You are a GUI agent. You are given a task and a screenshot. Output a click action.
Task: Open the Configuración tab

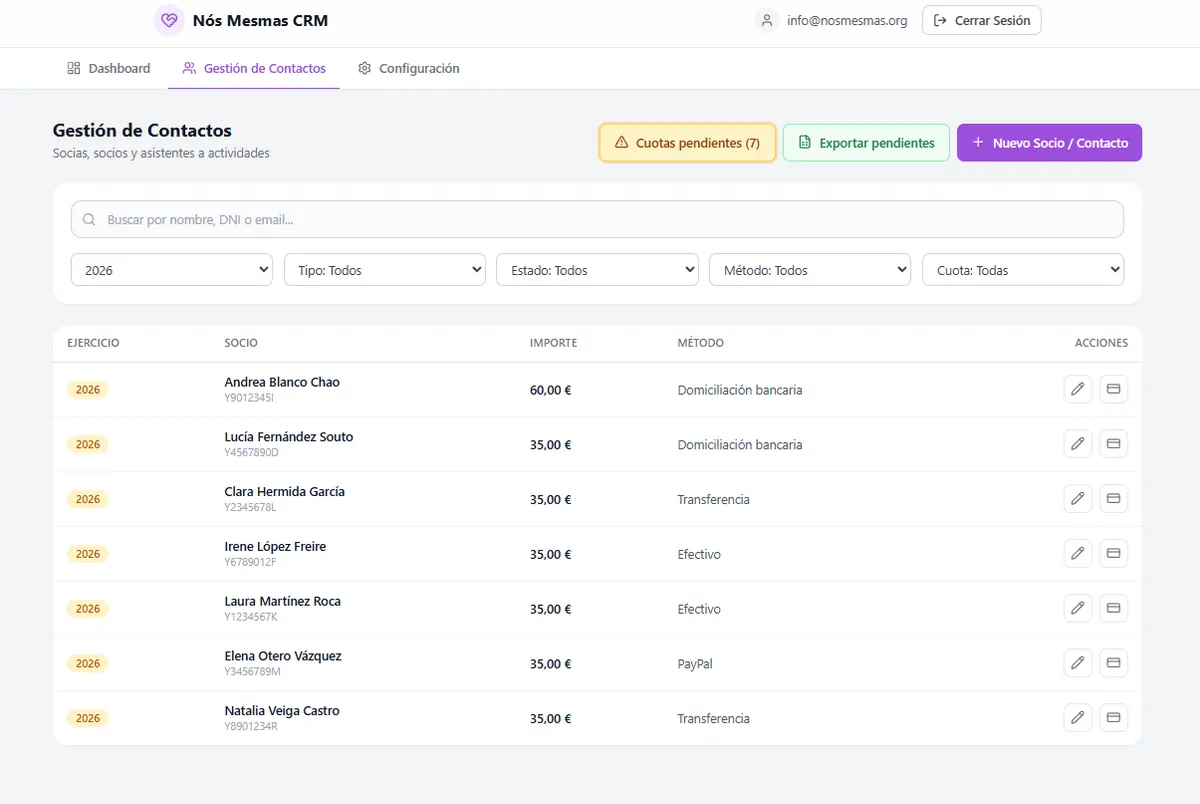pos(409,69)
